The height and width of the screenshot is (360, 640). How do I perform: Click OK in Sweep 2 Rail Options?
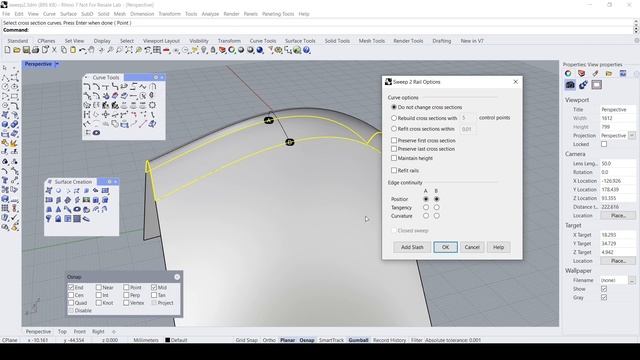coord(445,247)
